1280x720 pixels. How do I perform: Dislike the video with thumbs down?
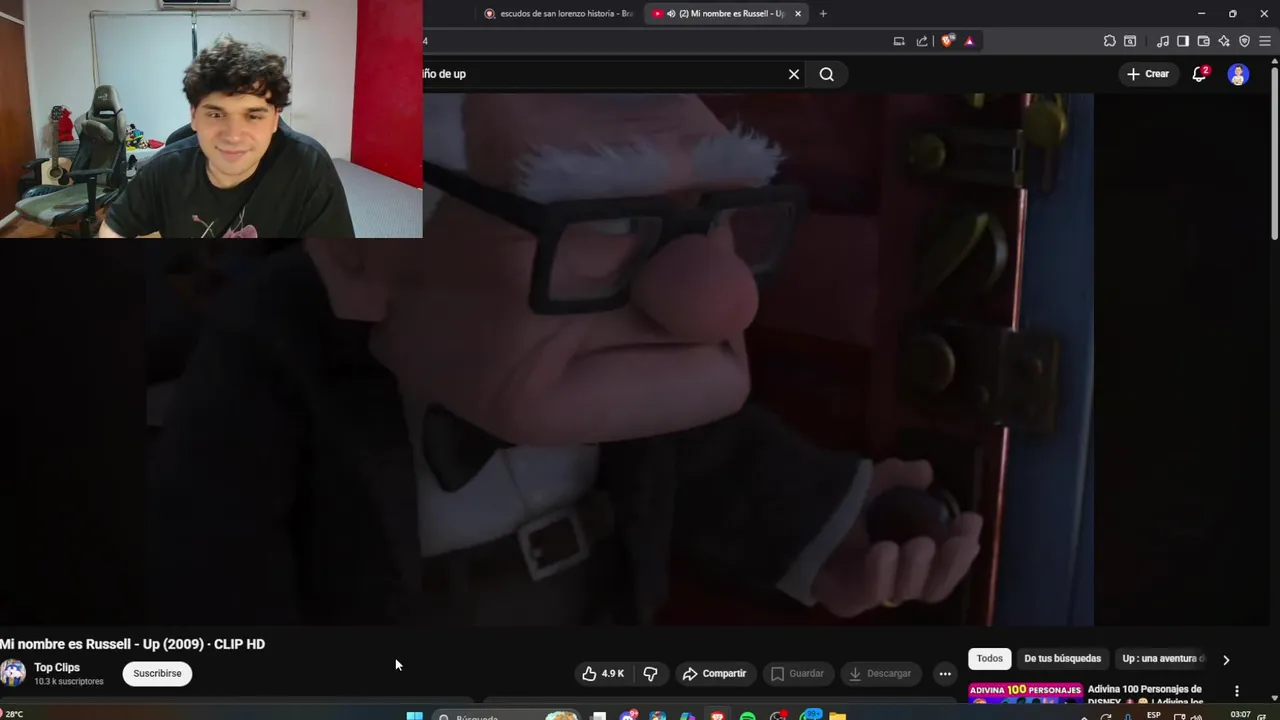[x=650, y=673]
